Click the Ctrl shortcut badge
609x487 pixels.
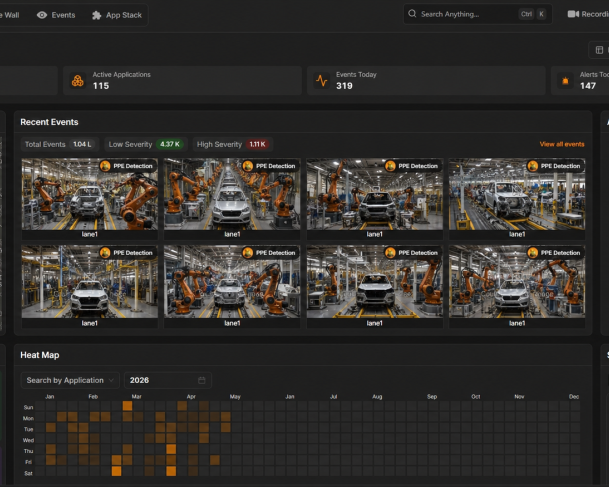click(x=526, y=14)
